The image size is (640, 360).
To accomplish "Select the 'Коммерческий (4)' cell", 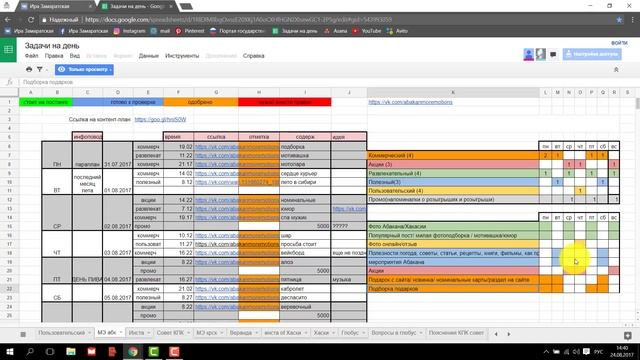I will pos(453,156).
